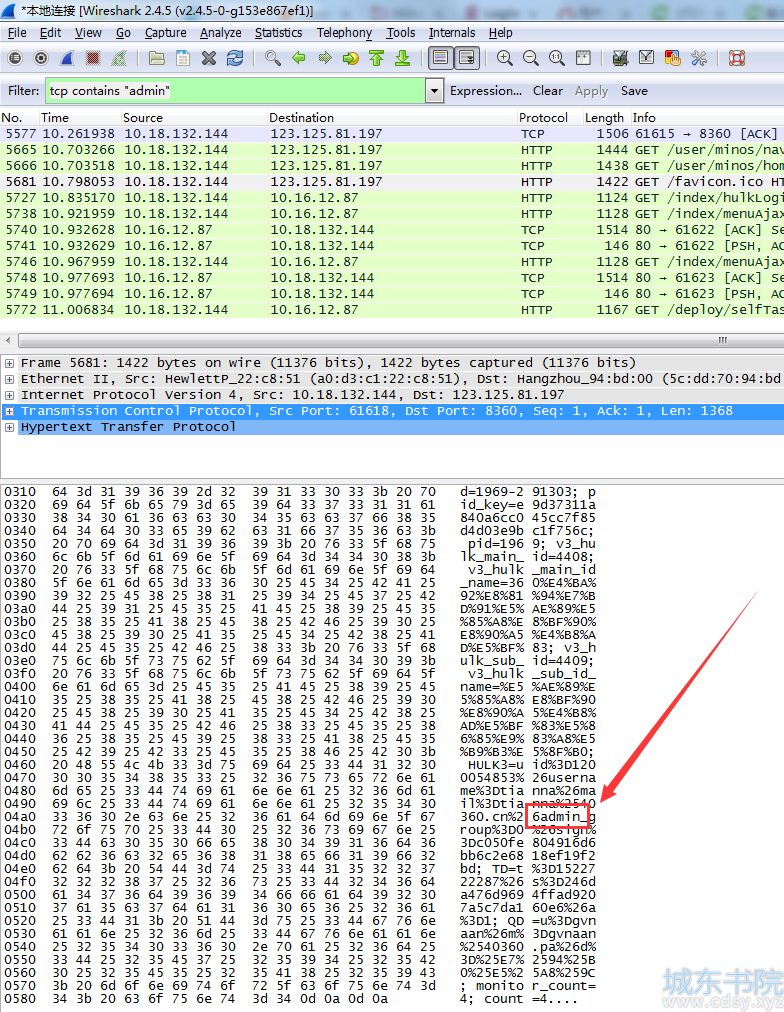784x1012 pixels.
Task: Open the capture filters editor icon
Action: 621,58
